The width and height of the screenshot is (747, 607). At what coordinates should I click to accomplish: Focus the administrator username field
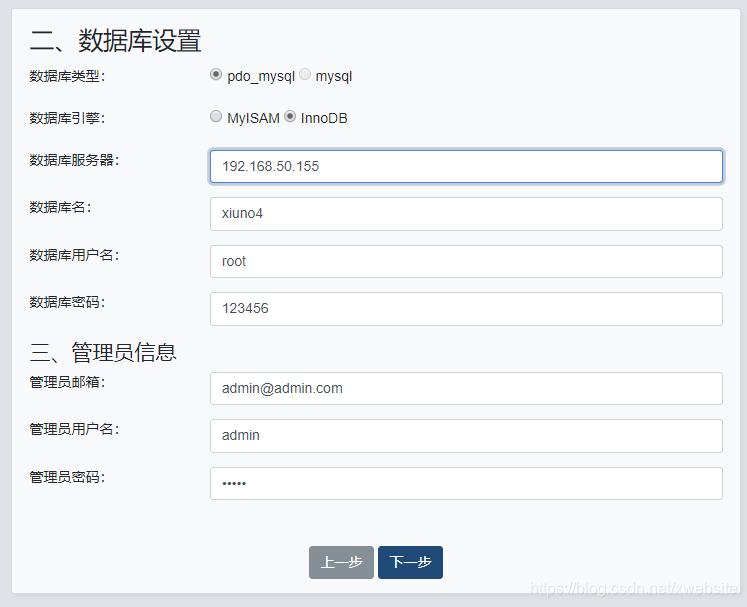coord(466,436)
